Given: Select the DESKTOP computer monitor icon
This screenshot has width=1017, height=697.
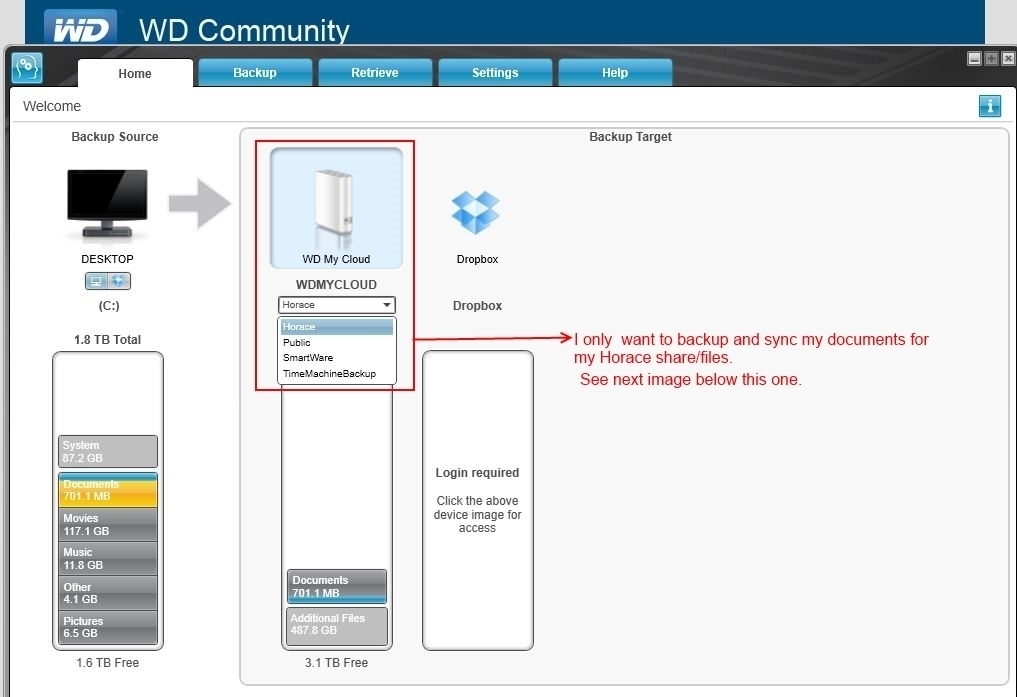Looking at the screenshot, I should (107, 204).
